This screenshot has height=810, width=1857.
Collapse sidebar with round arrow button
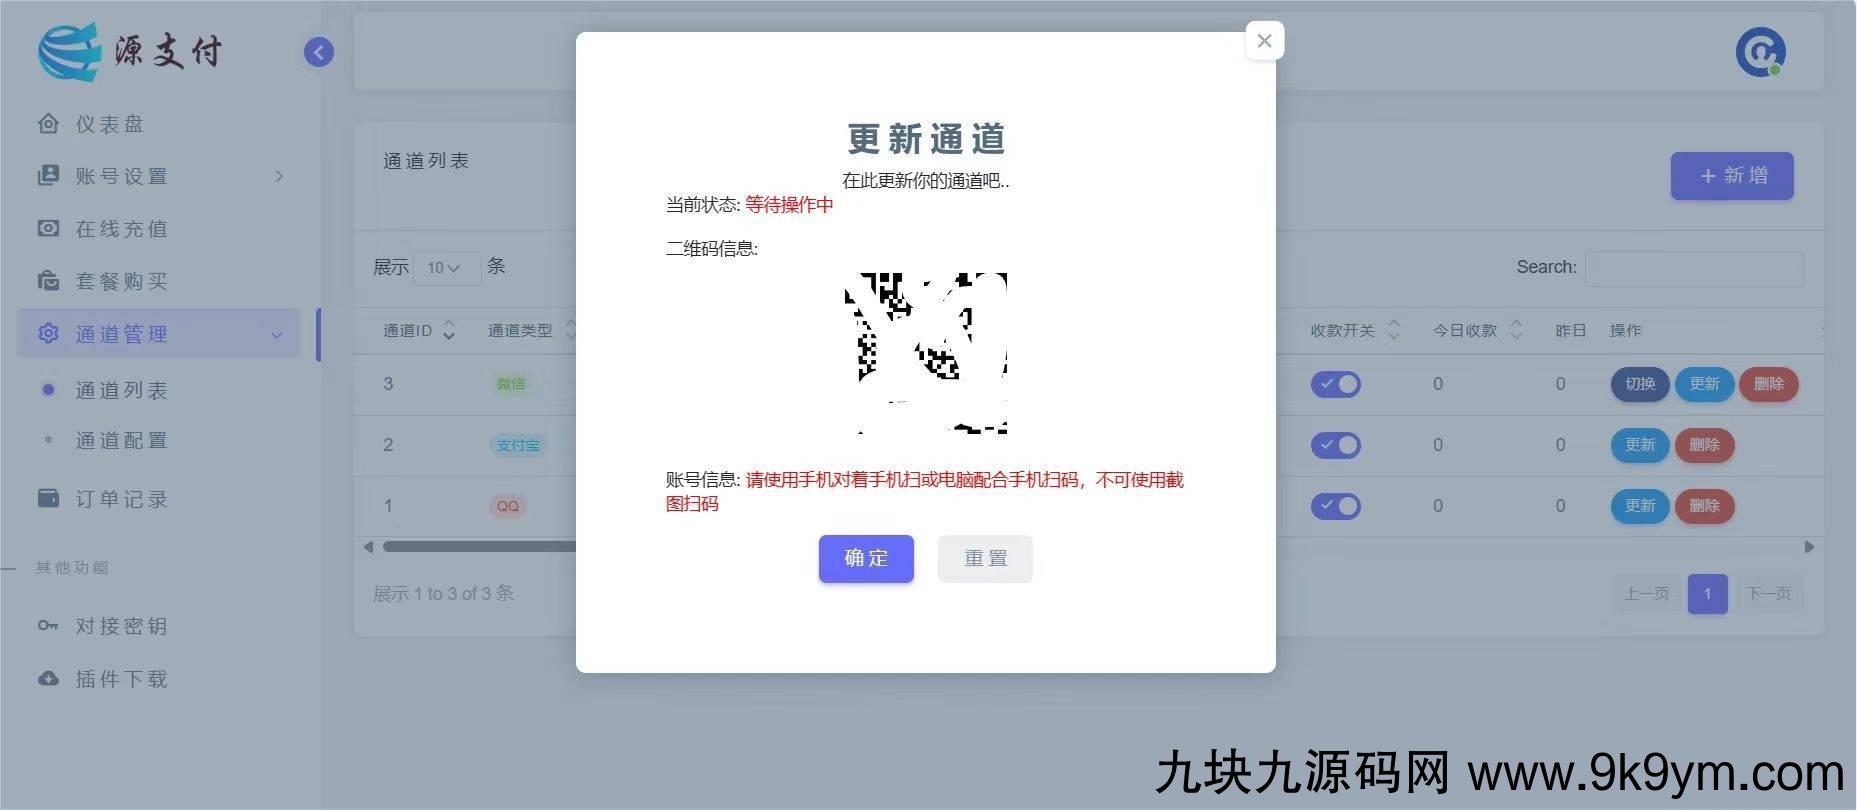point(319,52)
